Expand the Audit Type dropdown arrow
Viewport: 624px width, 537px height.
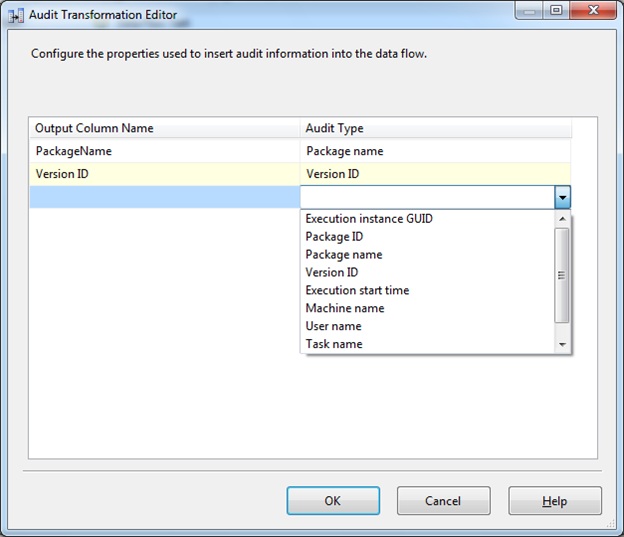click(x=563, y=197)
